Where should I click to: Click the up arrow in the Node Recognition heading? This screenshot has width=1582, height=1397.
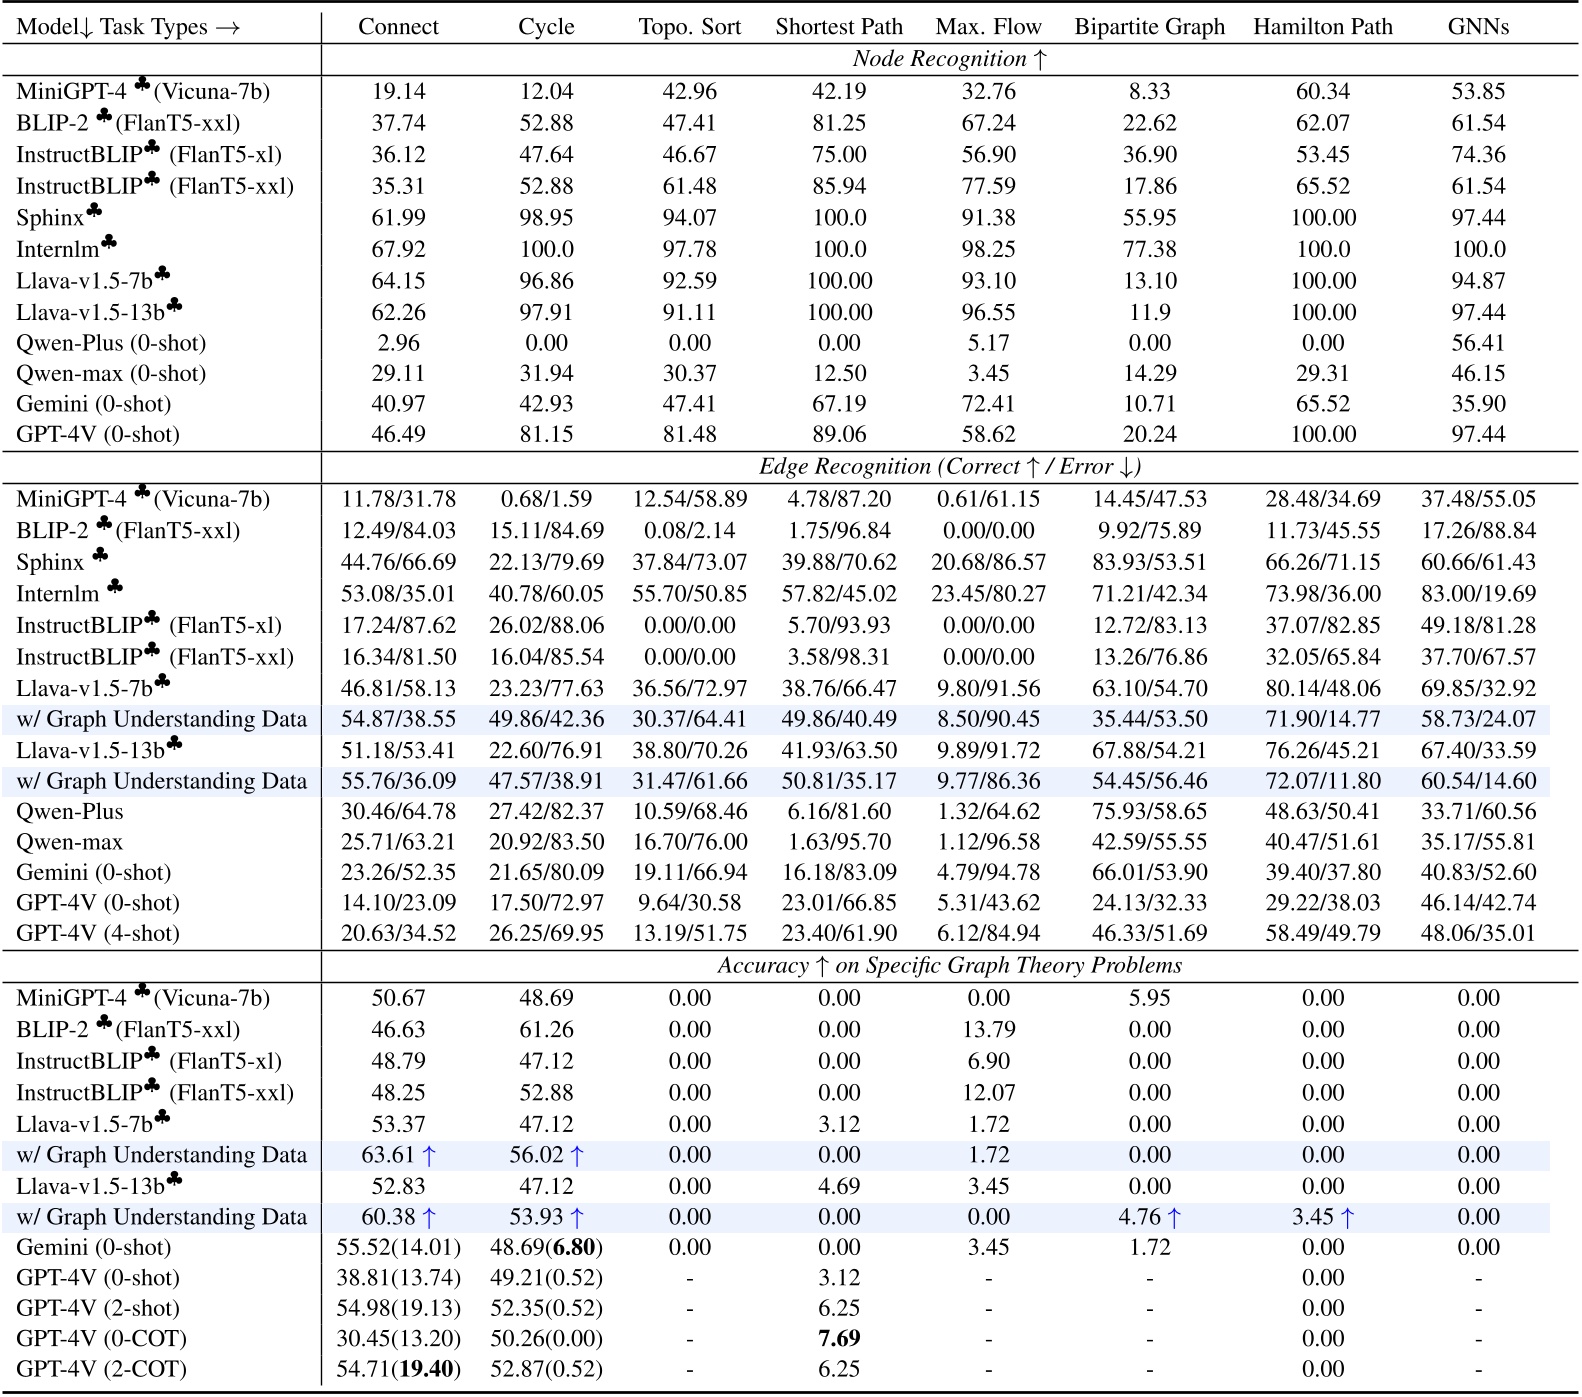pos(1040,59)
